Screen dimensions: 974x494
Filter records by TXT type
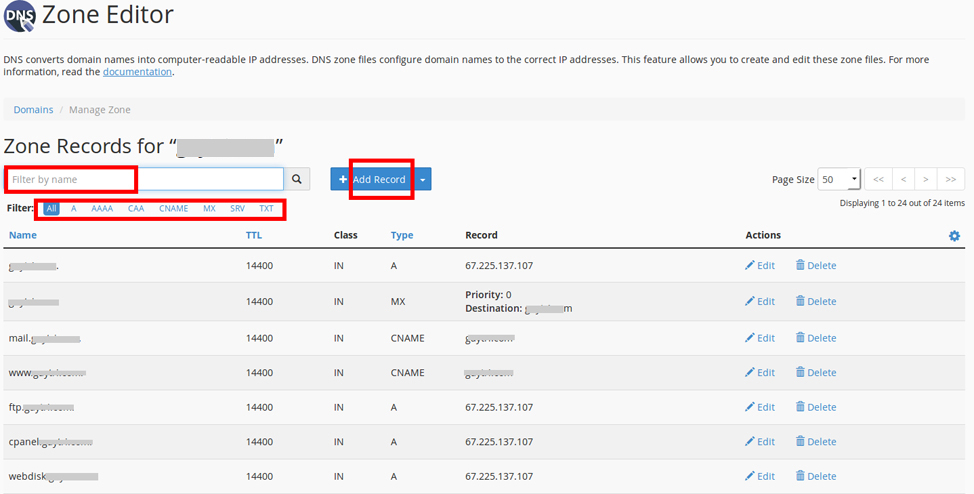click(266, 209)
